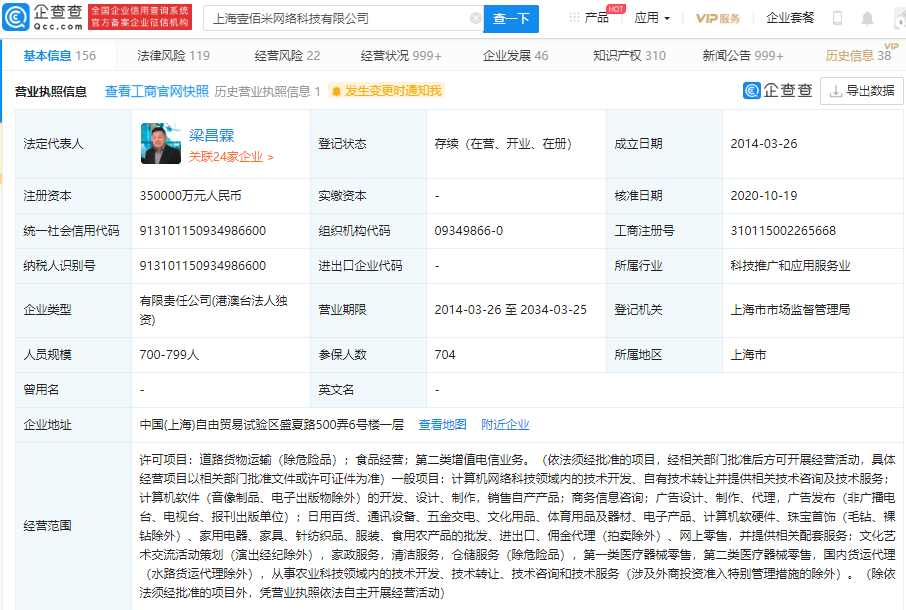Select founding date 2014-03-26
Screen dimensions: 906x610
(764, 144)
